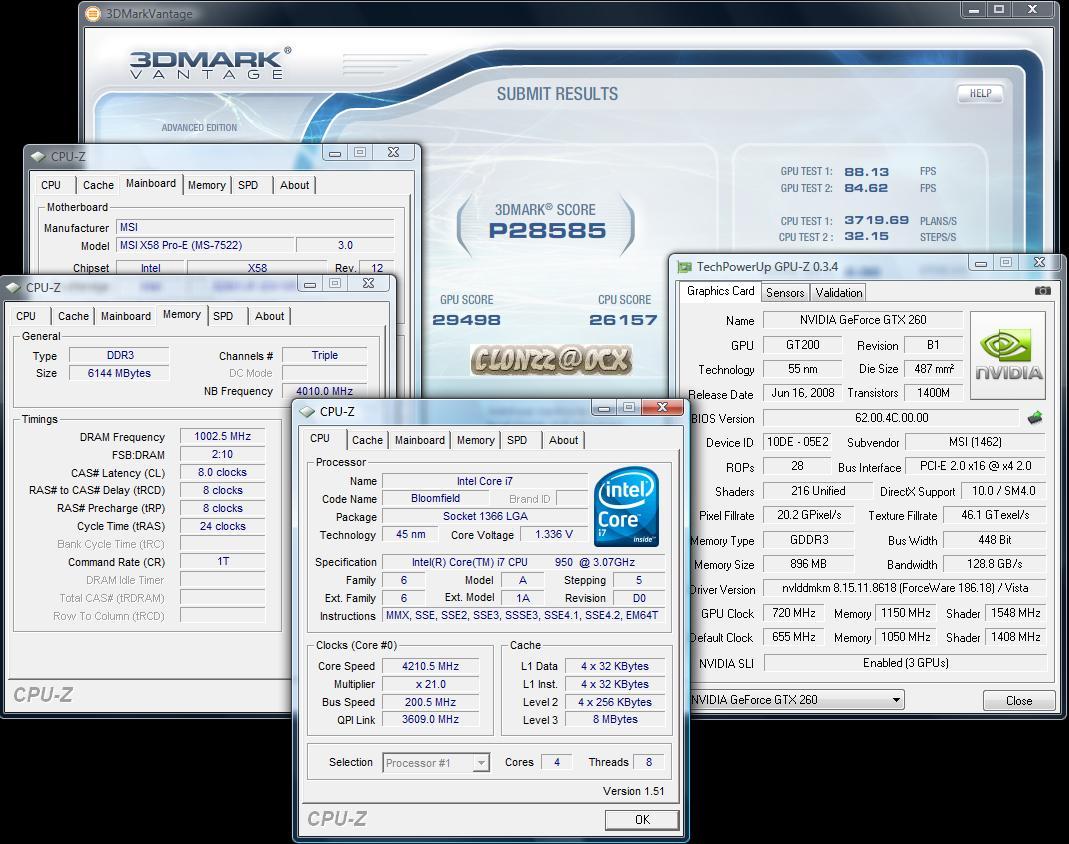Click the Intel Core i7 logo in CPU-Z
Image resolution: width=1069 pixels, height=844 pixels.
(x=626, y=507)
